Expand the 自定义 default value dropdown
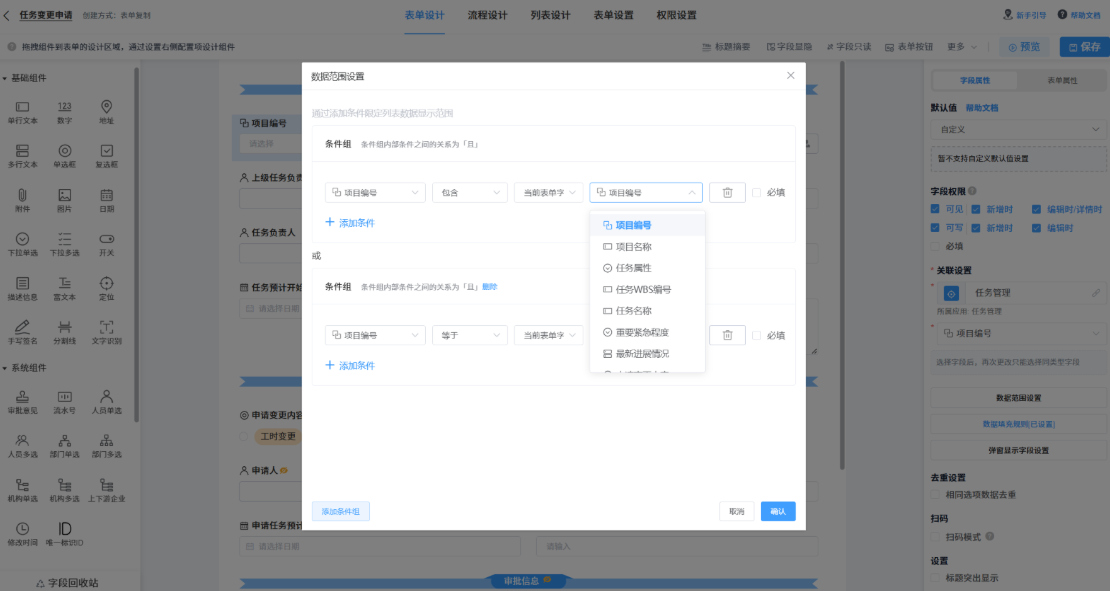The height and width of the screenshot is (591, 1110). coord(1018,129)
